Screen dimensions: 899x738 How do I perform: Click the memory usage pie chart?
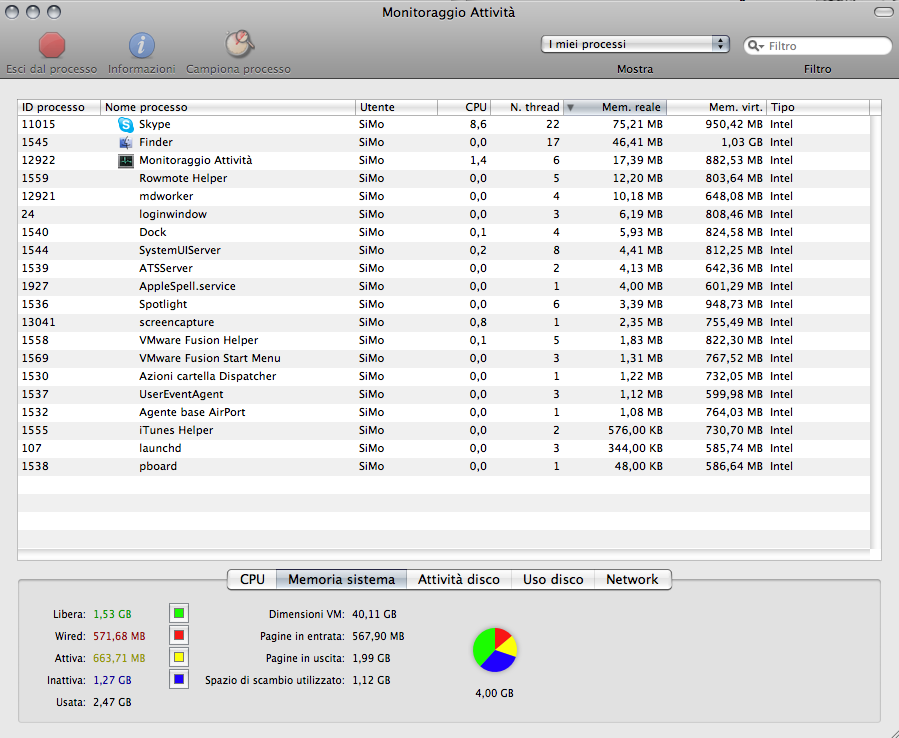point(495,650)
